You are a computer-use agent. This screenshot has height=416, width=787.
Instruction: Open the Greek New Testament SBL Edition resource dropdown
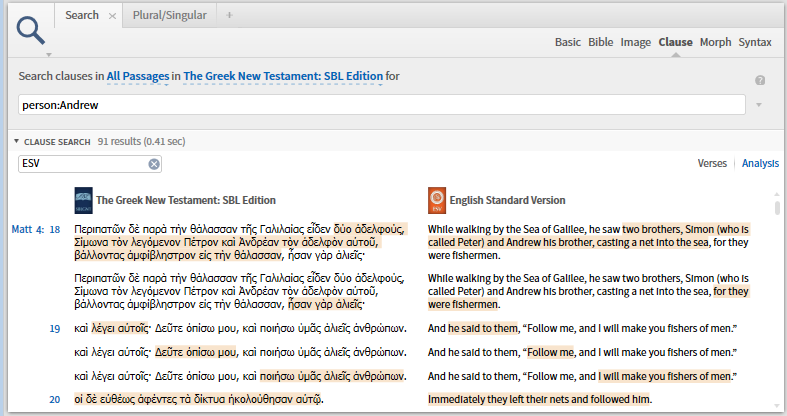point(283,76)
